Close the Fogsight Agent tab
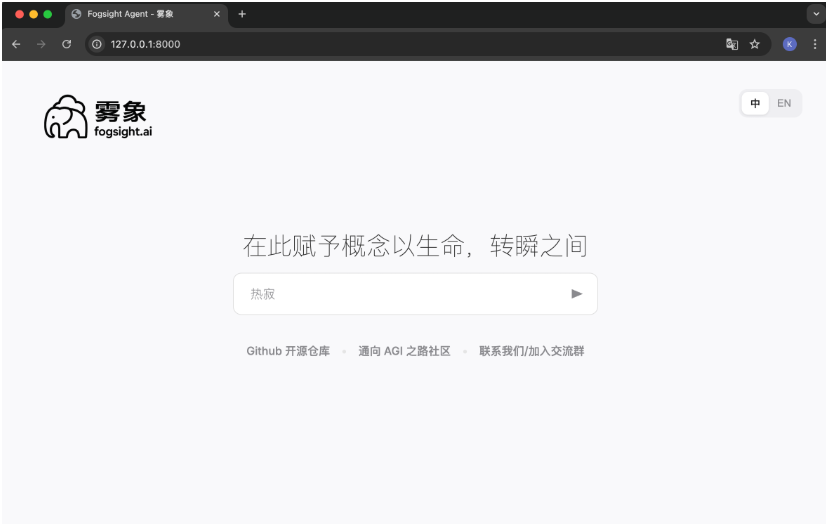The width and height of the screenshot is (826, 524). click(x=217, y=14)
